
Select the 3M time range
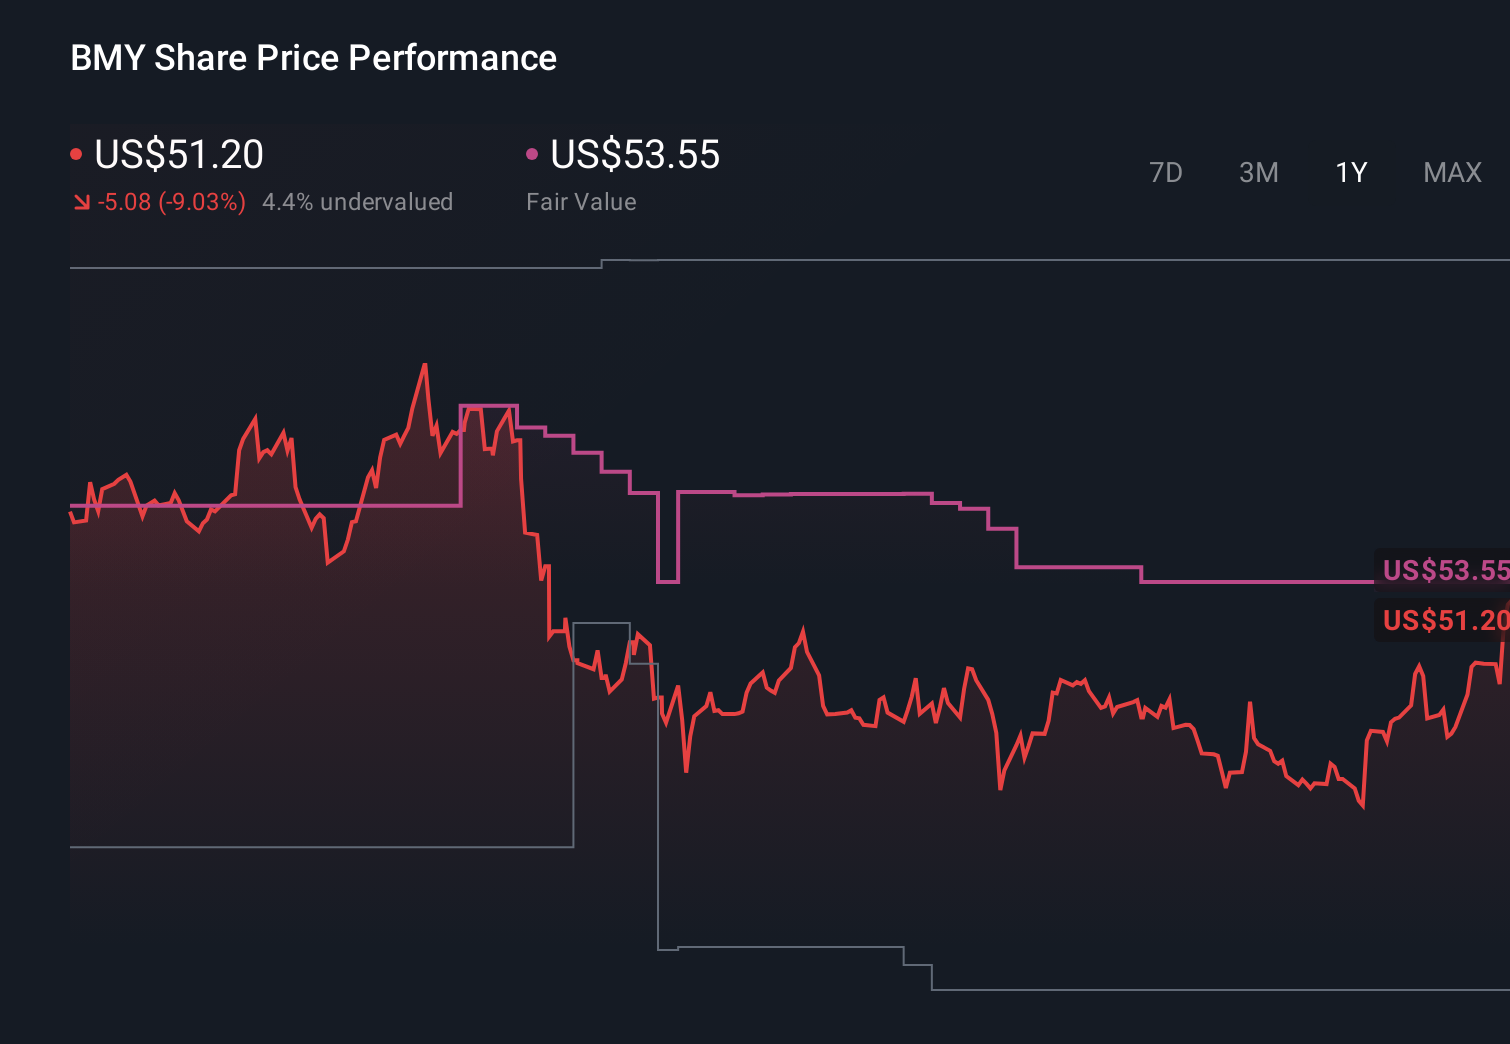1258,173
